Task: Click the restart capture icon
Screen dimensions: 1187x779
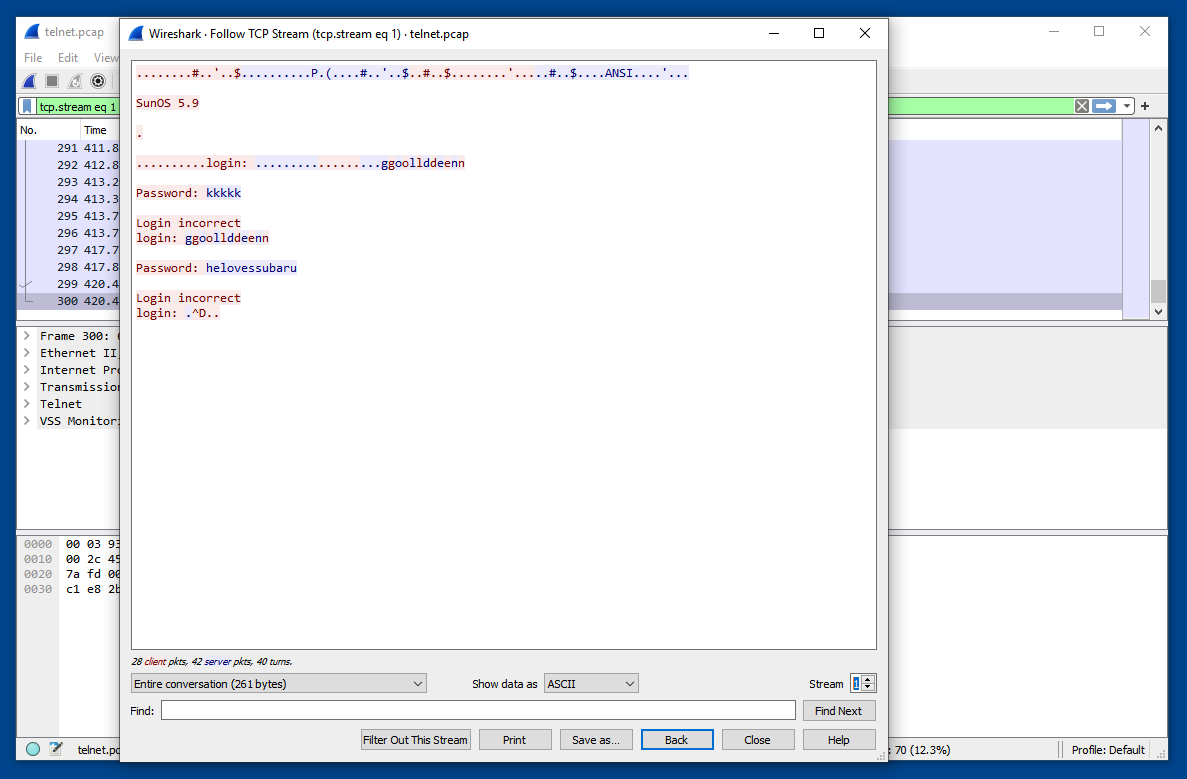Action: (75, 81)
